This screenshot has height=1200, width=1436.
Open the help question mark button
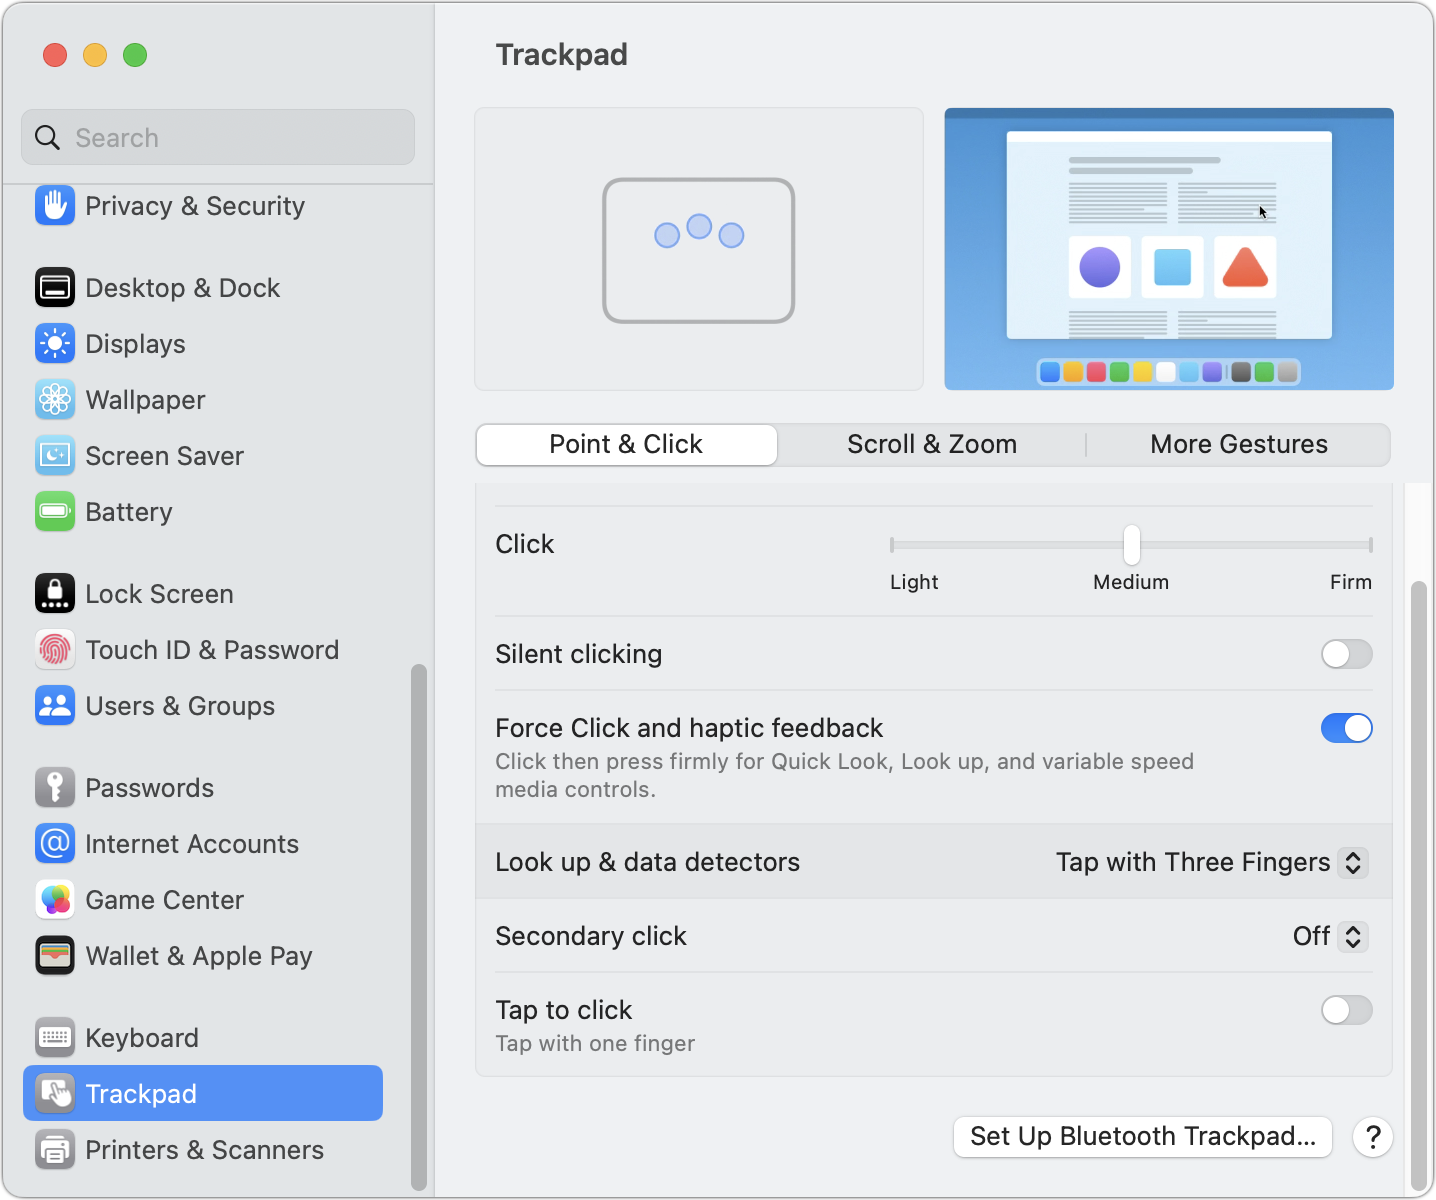point(1372,1137)
